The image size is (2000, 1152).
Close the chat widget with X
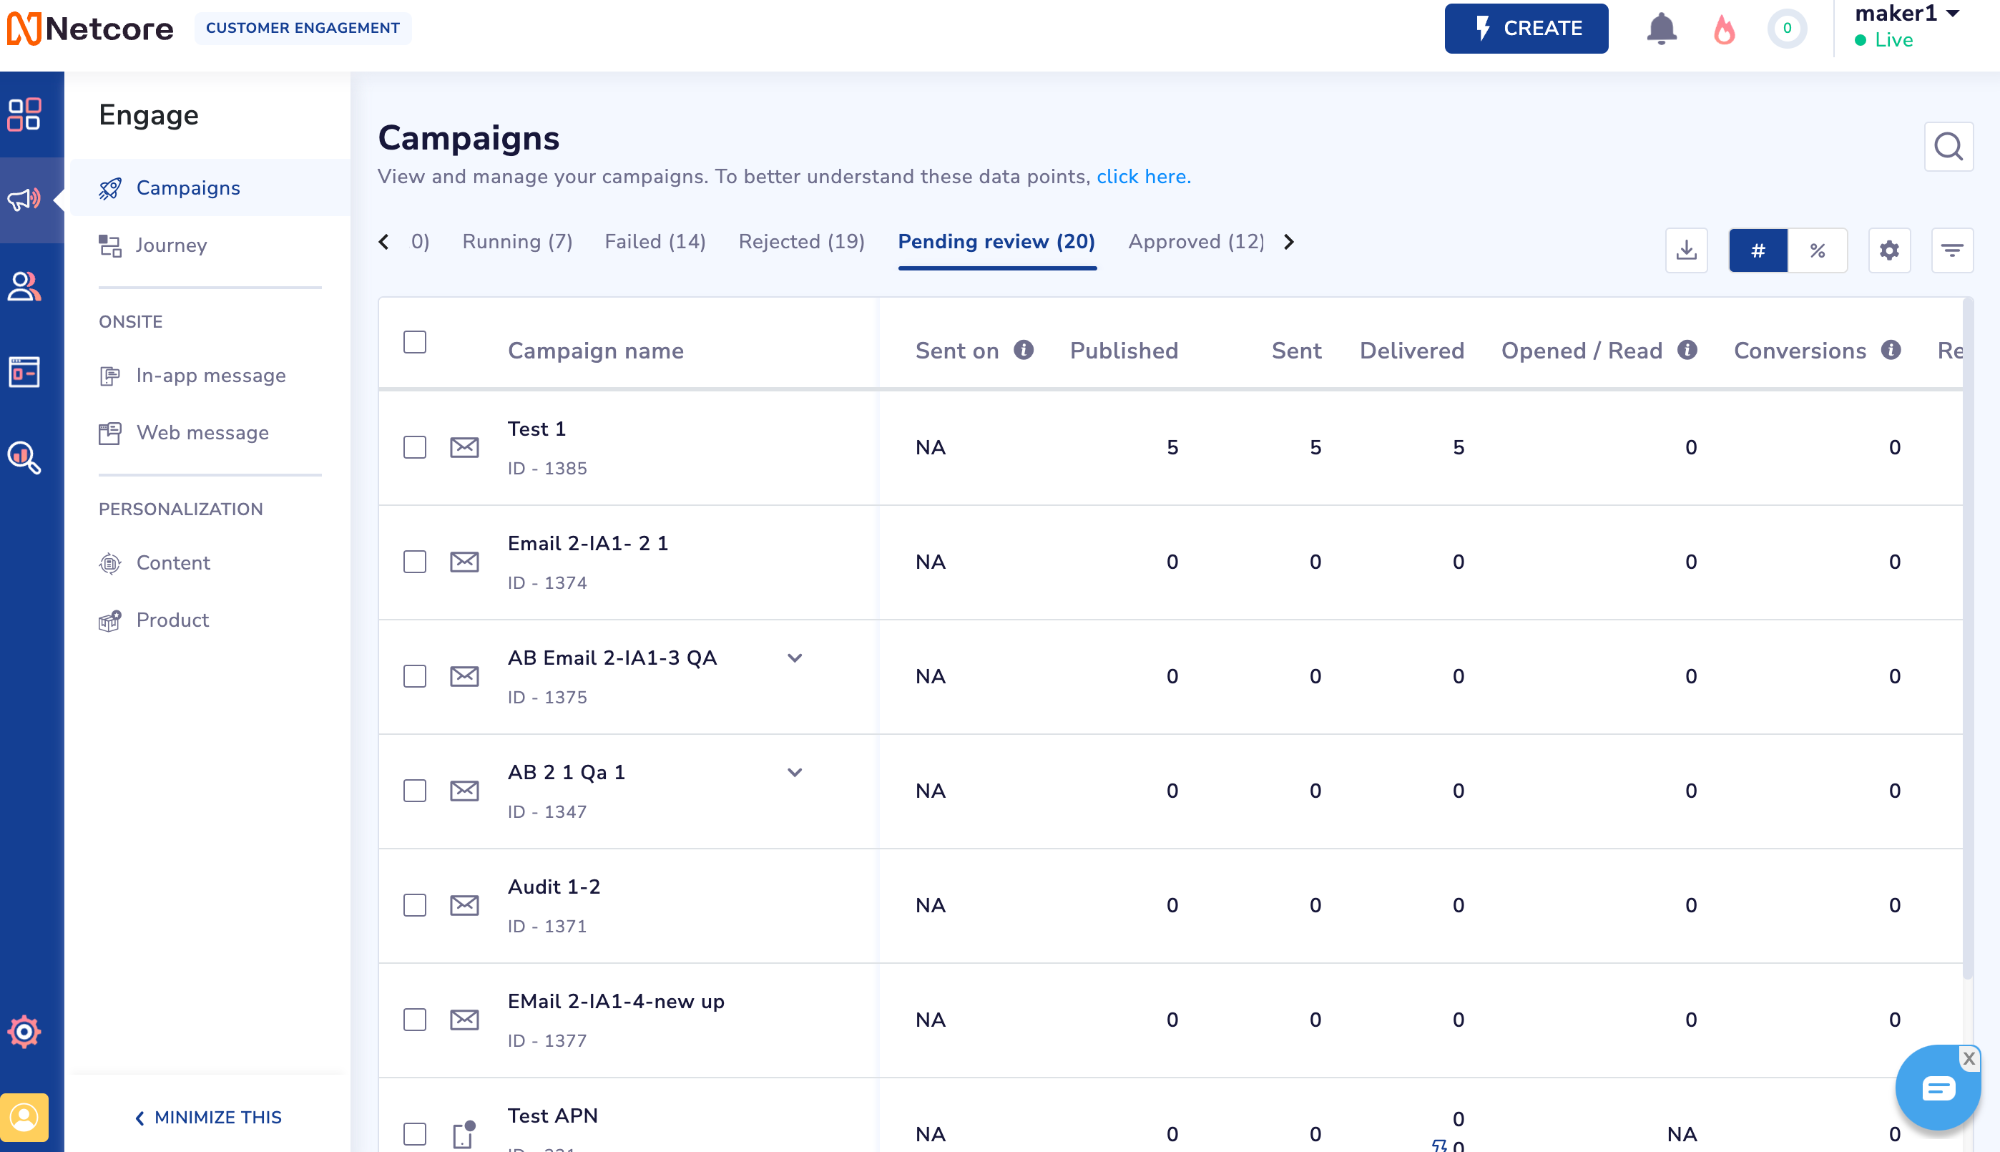click(x=1968, y=1058)
